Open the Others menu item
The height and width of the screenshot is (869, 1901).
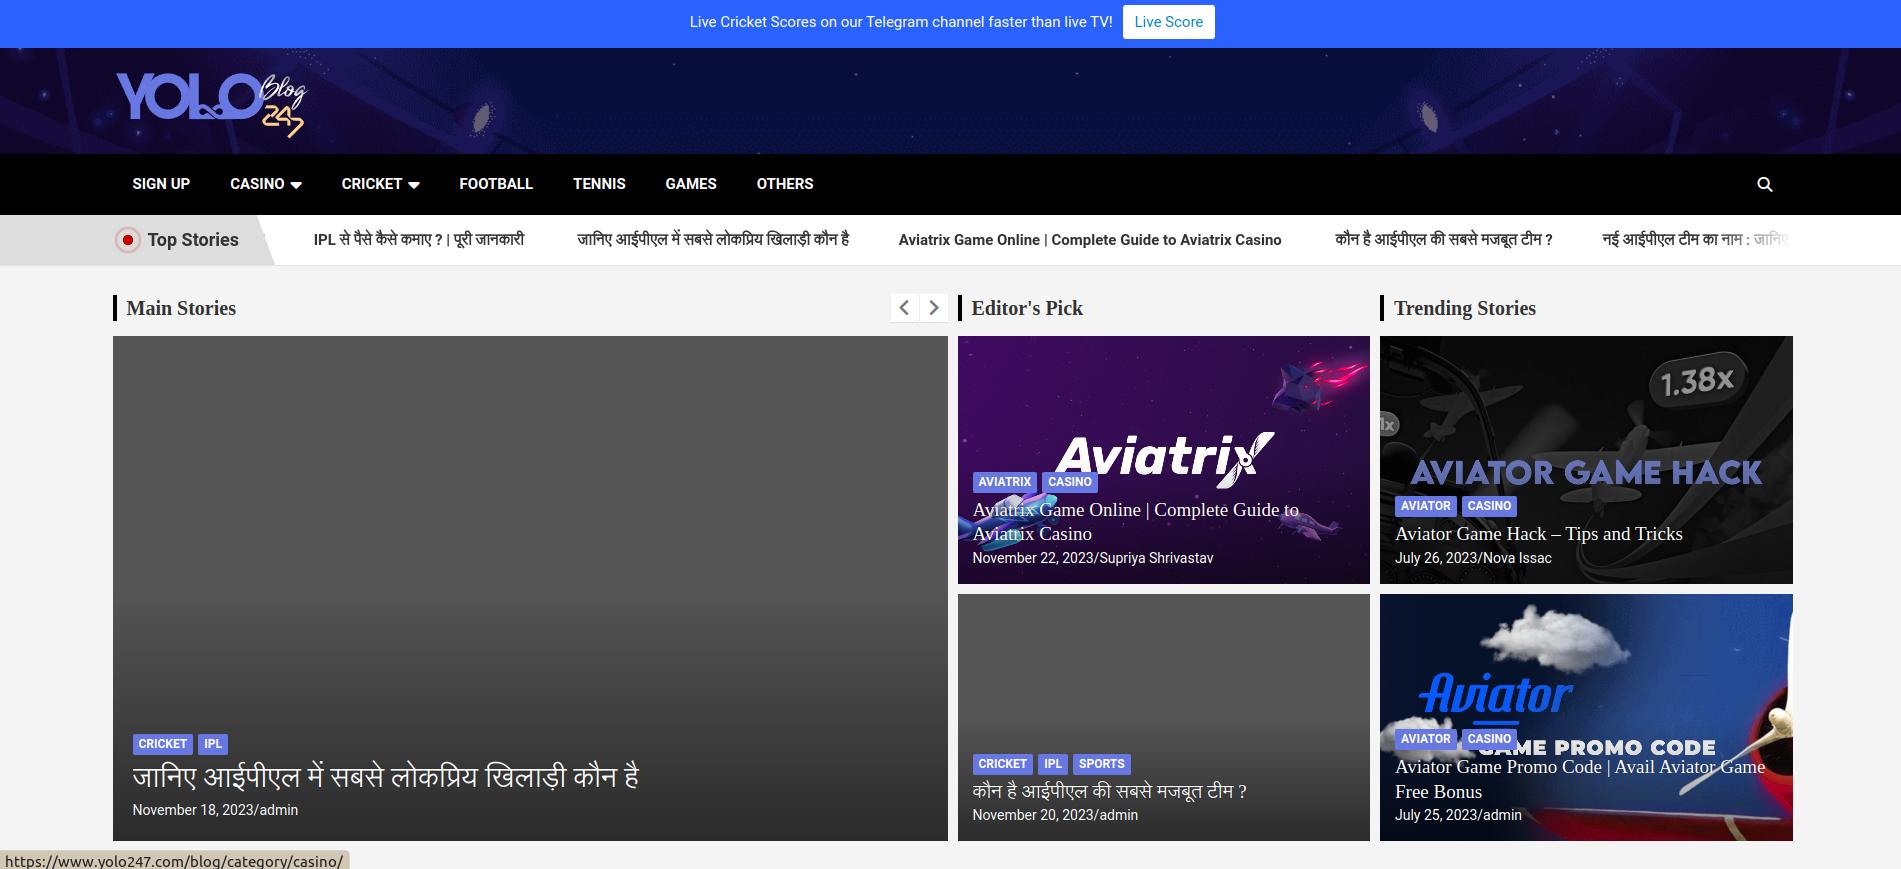click(785, 184)
